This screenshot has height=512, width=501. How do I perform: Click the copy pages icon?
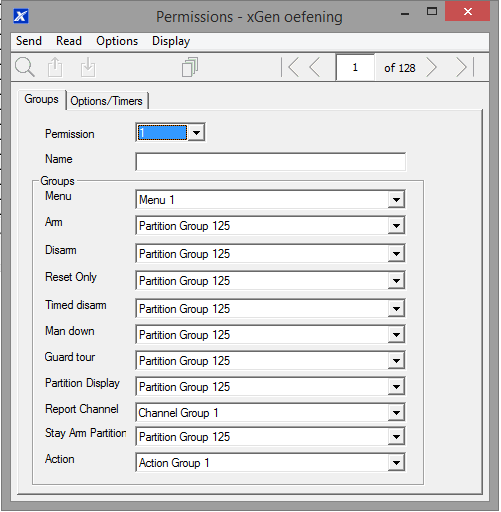point(190,67)
